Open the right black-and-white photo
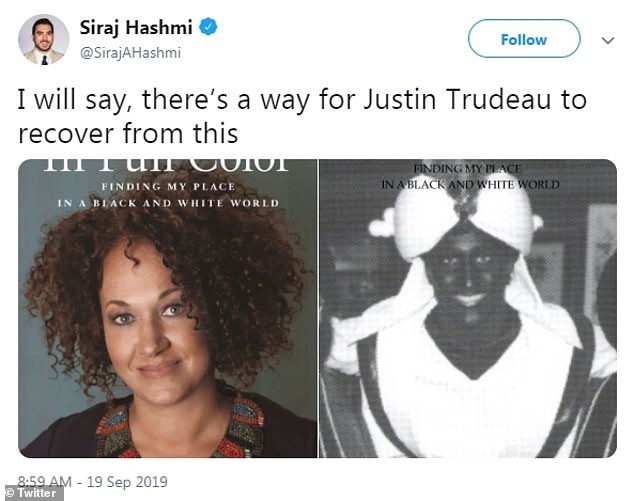 [468, 309]
